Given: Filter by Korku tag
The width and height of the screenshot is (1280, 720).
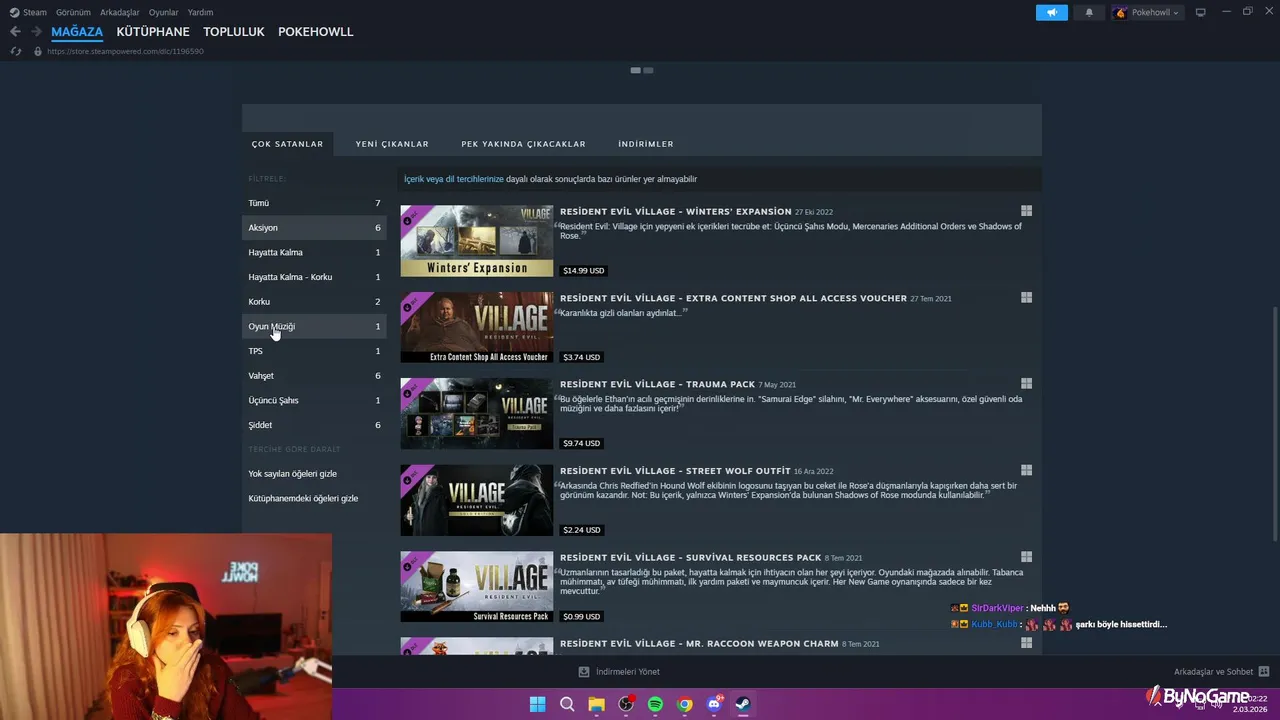Looking at the screenshot, I should pos(314,302).
